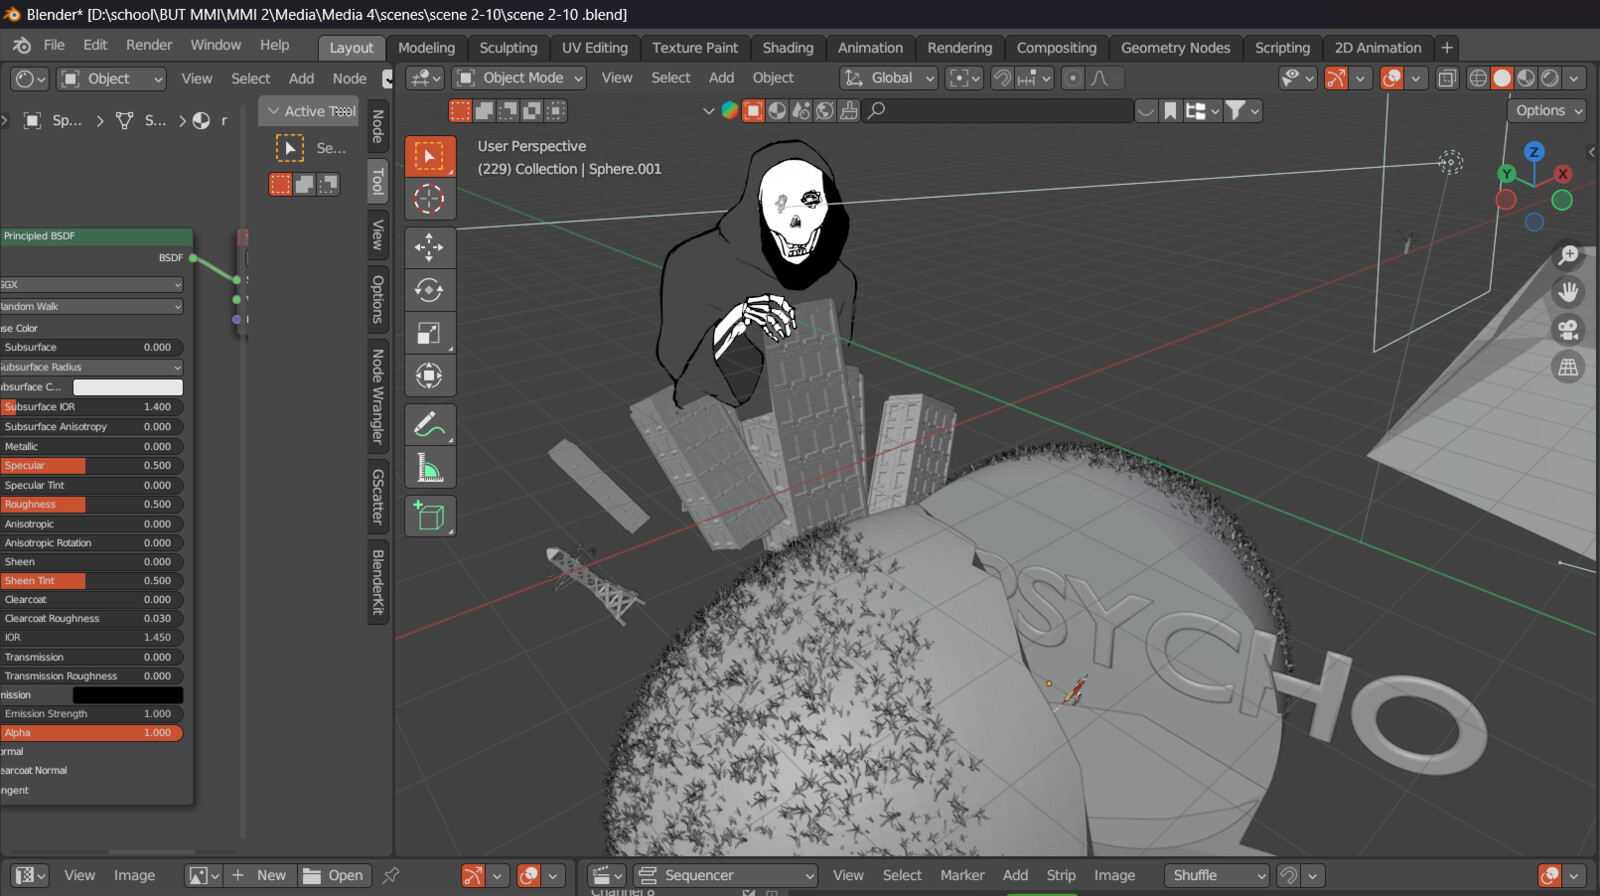Toggle proportional editing
Image resolution: width=1600 pixels, height=896 pixels.
click(1073, 78)
